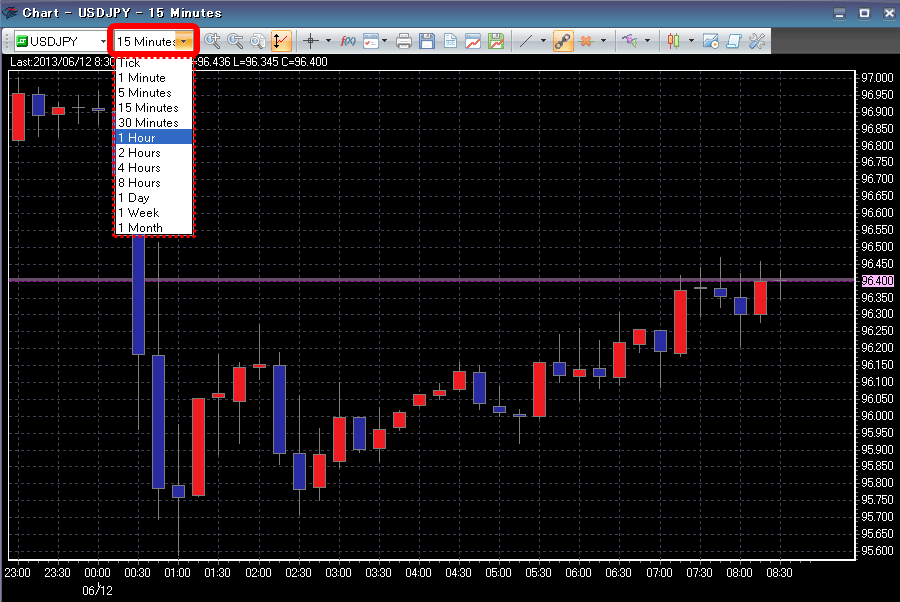Open the wrench and screwdriver settings icon
900x602 pixels.
coord(757,41)
